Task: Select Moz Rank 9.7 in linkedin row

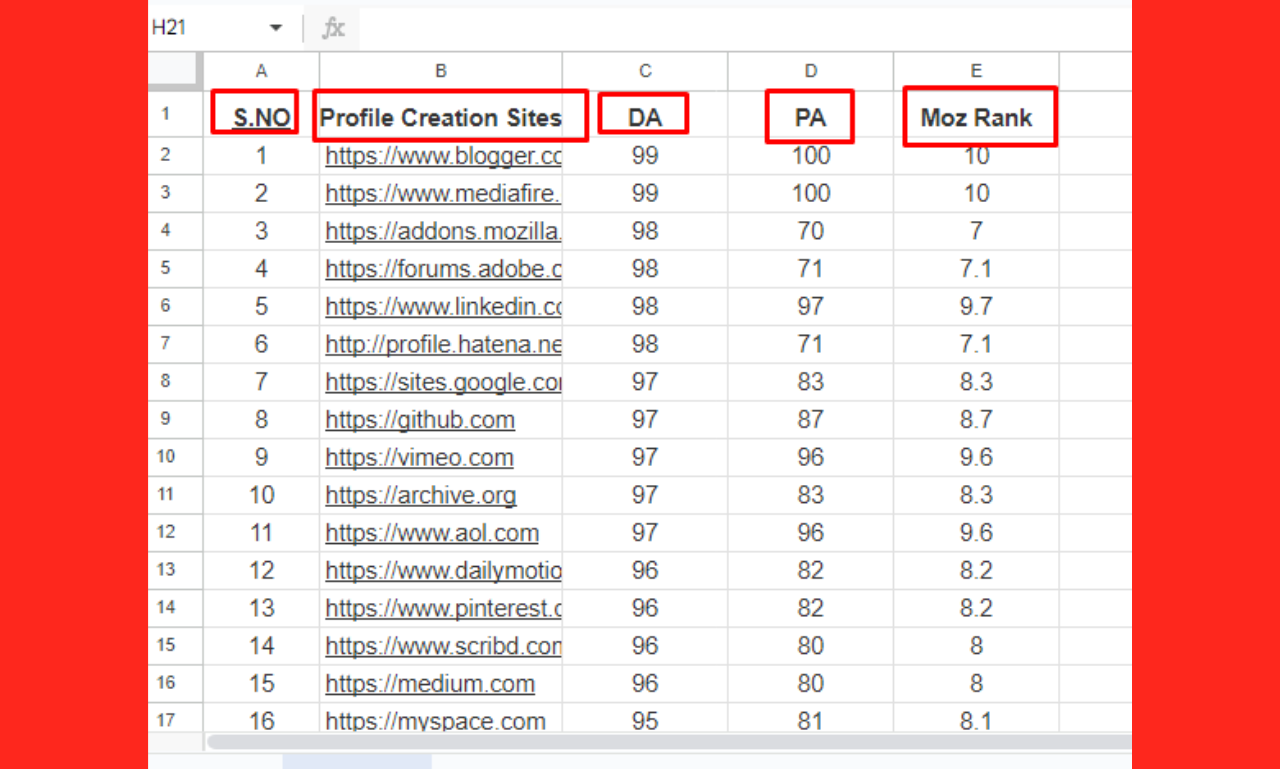Action: point(976,307)
